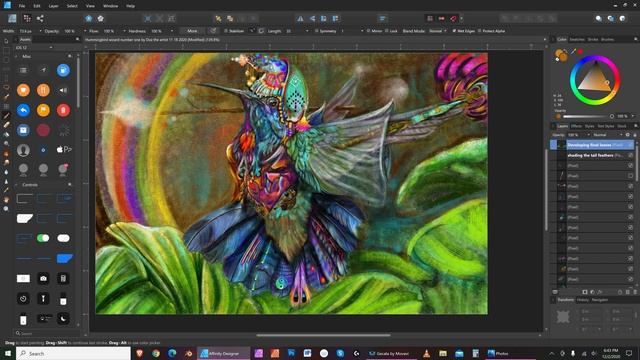Add adjustment layer icon in Layers panel
Screen dimensions: 640x360
click(x=592, y=292)
